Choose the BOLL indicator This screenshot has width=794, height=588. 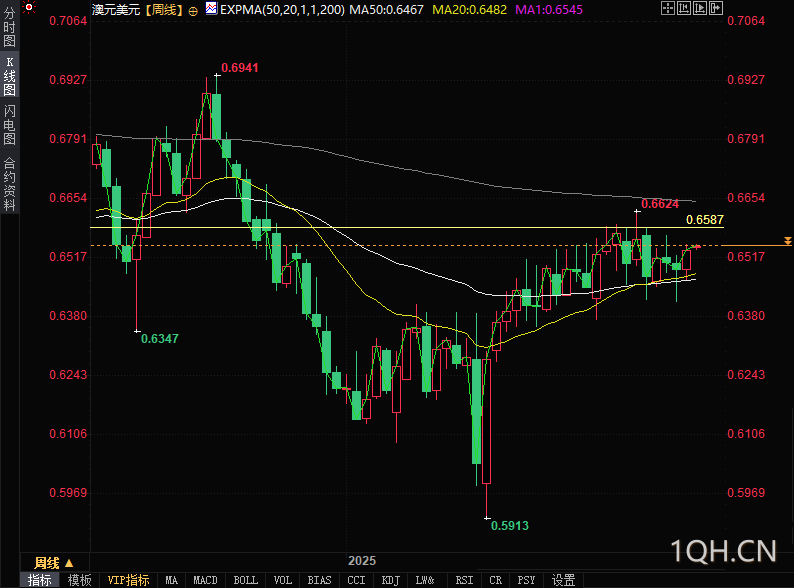click(246, 580)
